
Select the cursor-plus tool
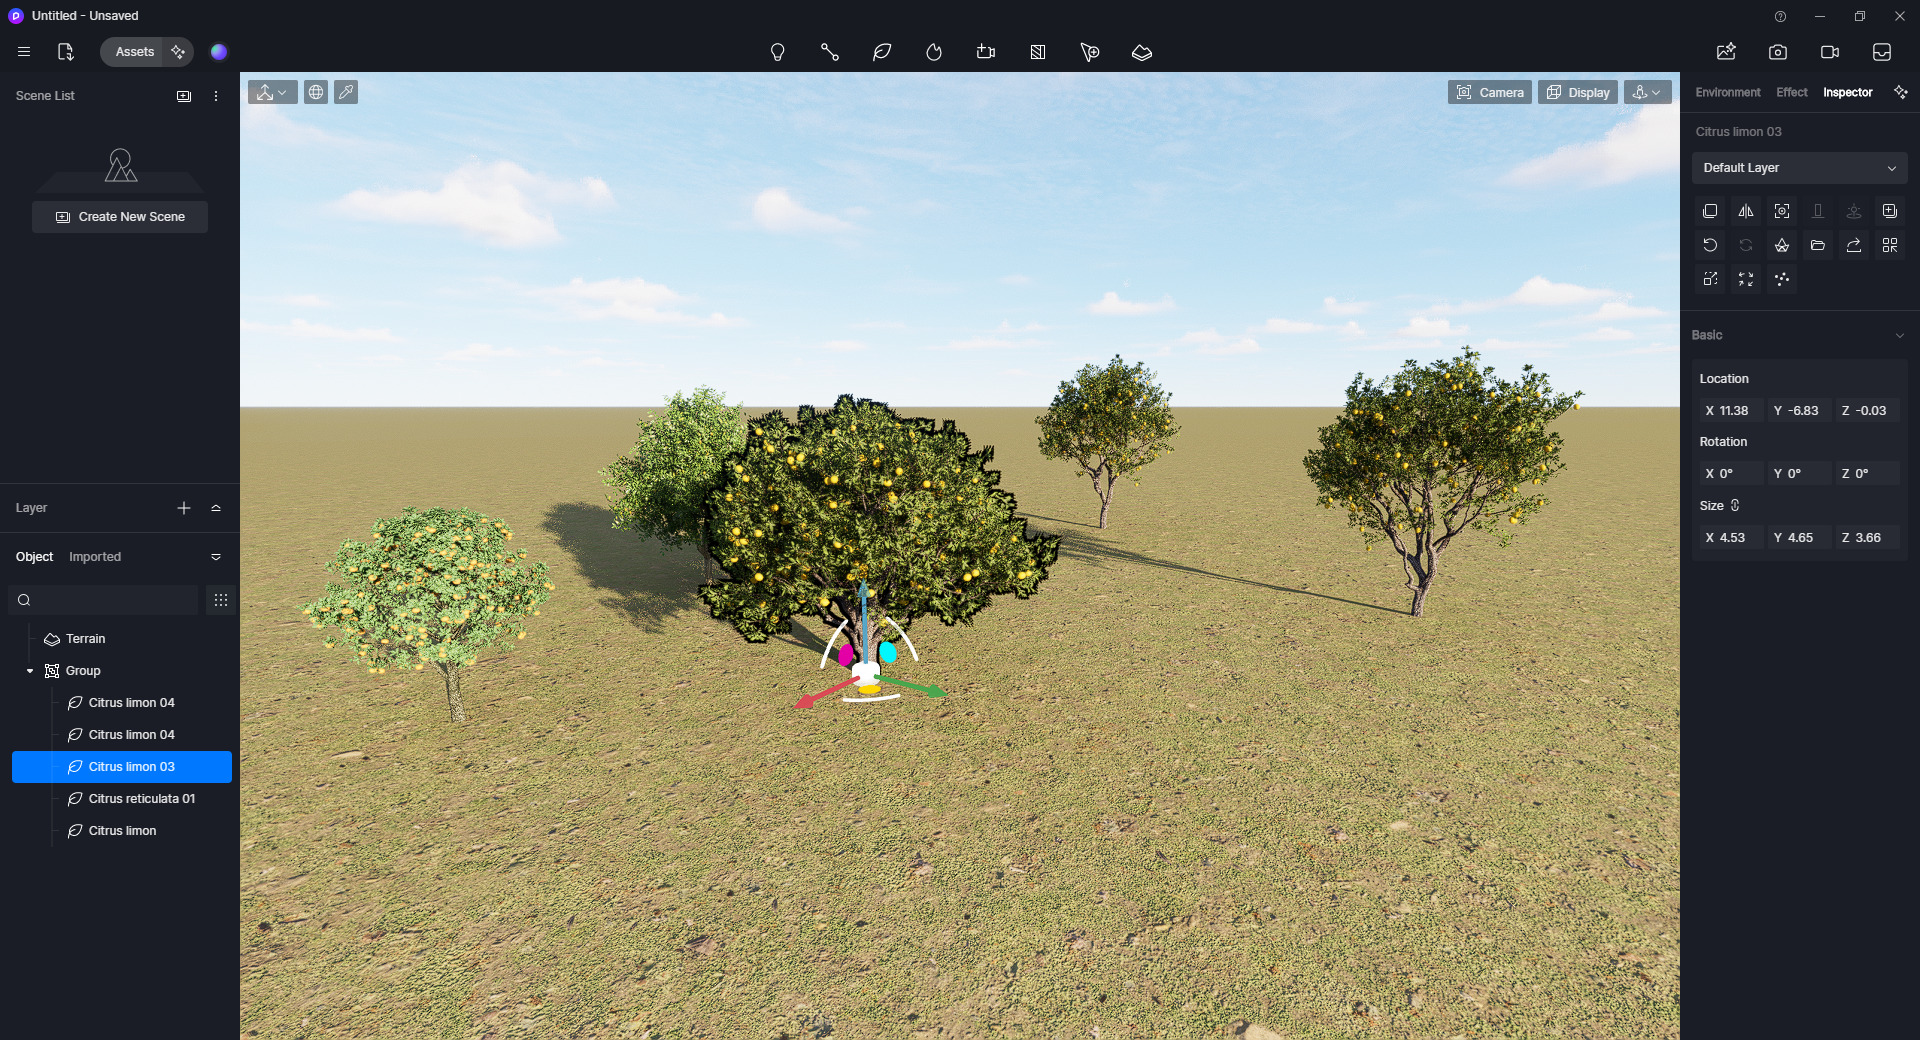pyautogui.click(x=1089, y=52)
